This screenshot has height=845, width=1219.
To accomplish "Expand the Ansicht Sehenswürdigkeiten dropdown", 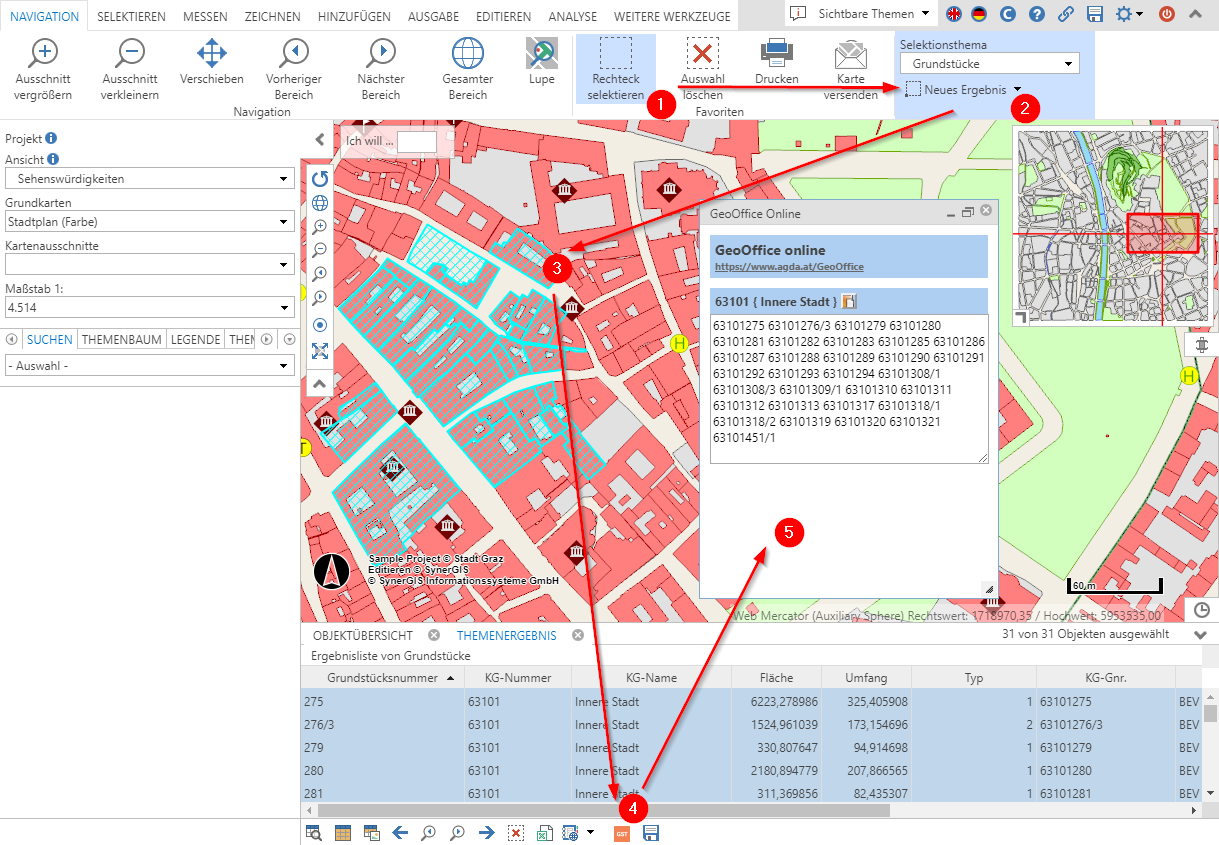I will click(x=149, y=179).
